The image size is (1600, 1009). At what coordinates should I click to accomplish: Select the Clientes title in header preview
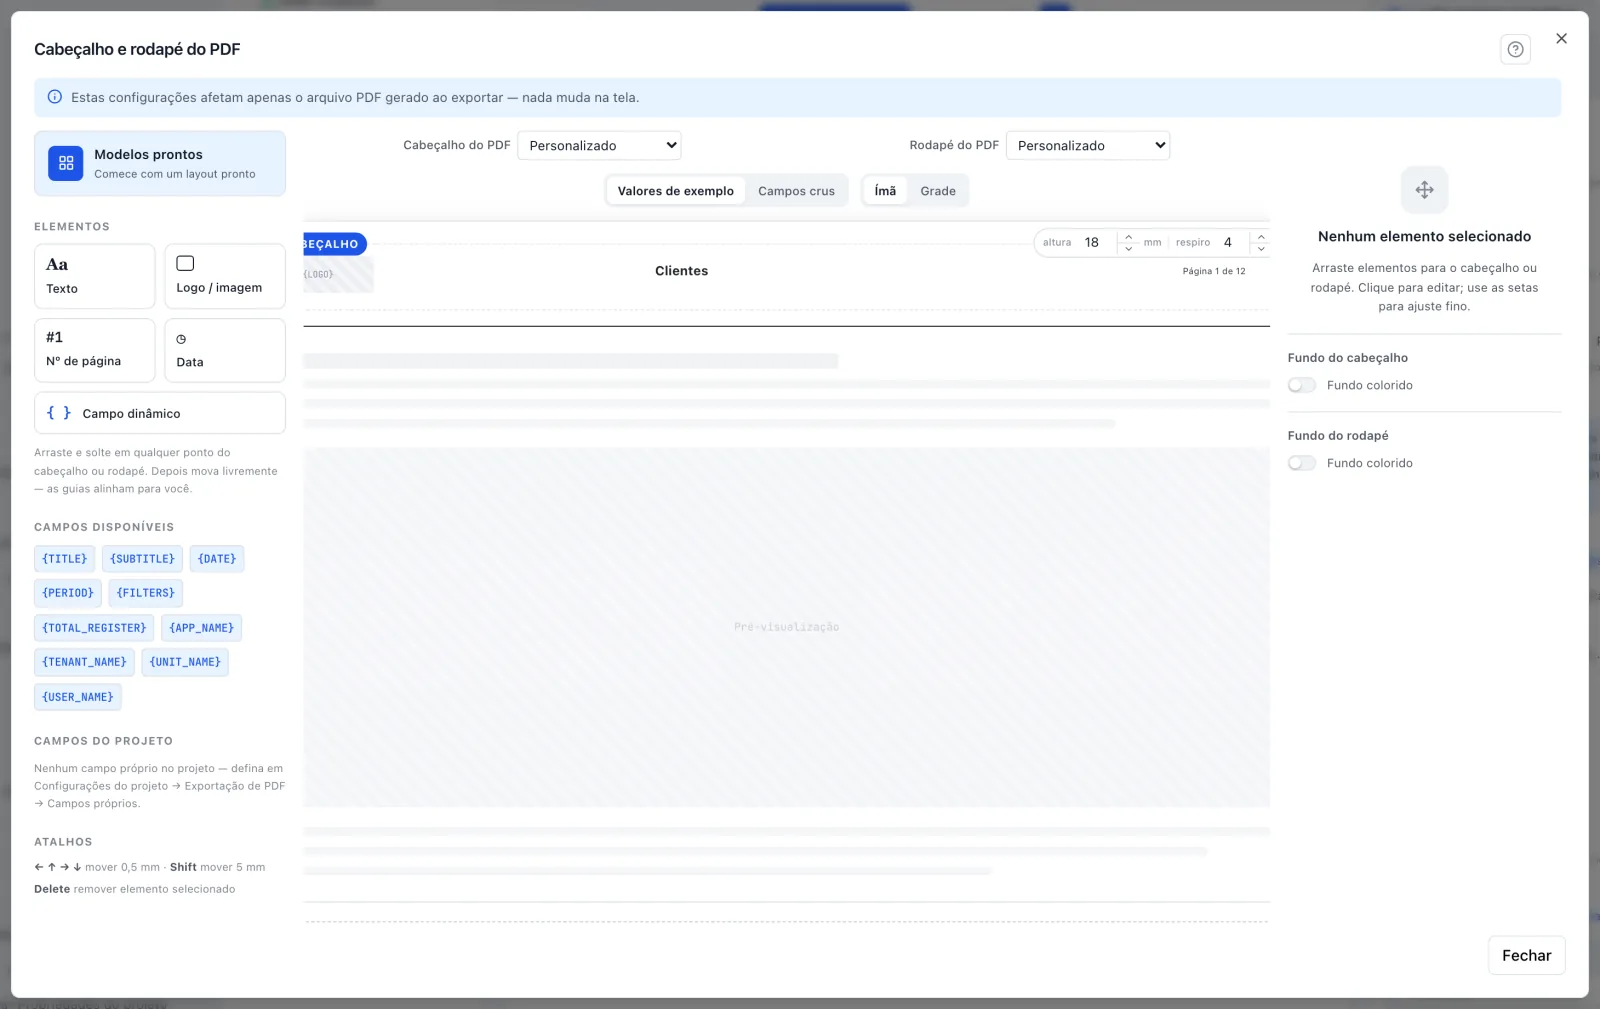coord(681,271)
